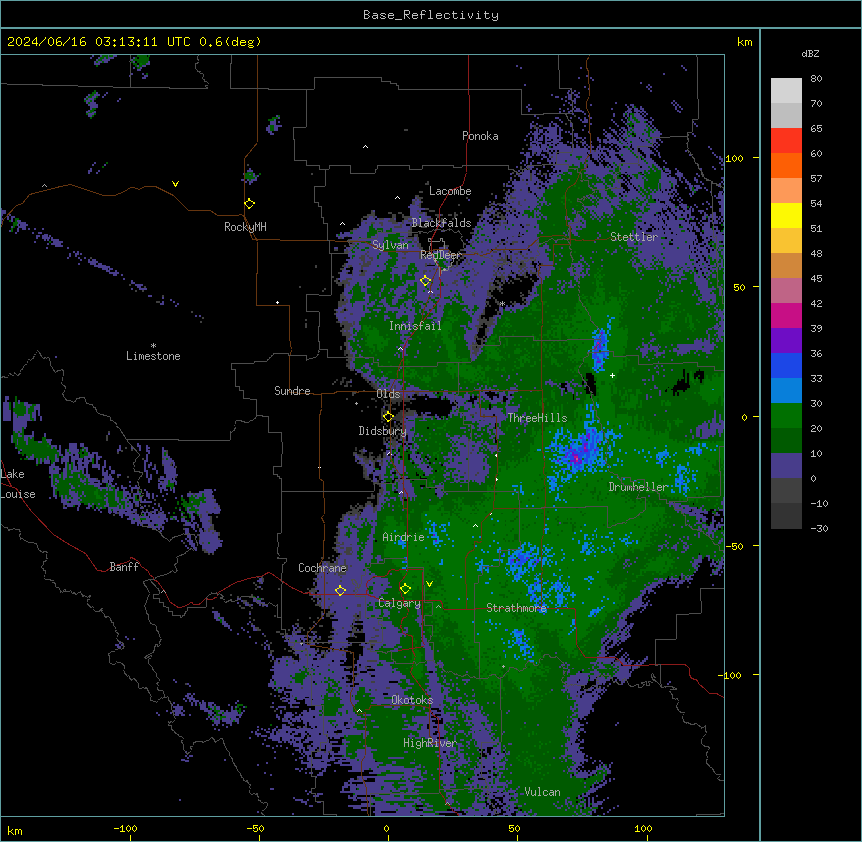Click the Base_Reflectivity title

point(430,15)
